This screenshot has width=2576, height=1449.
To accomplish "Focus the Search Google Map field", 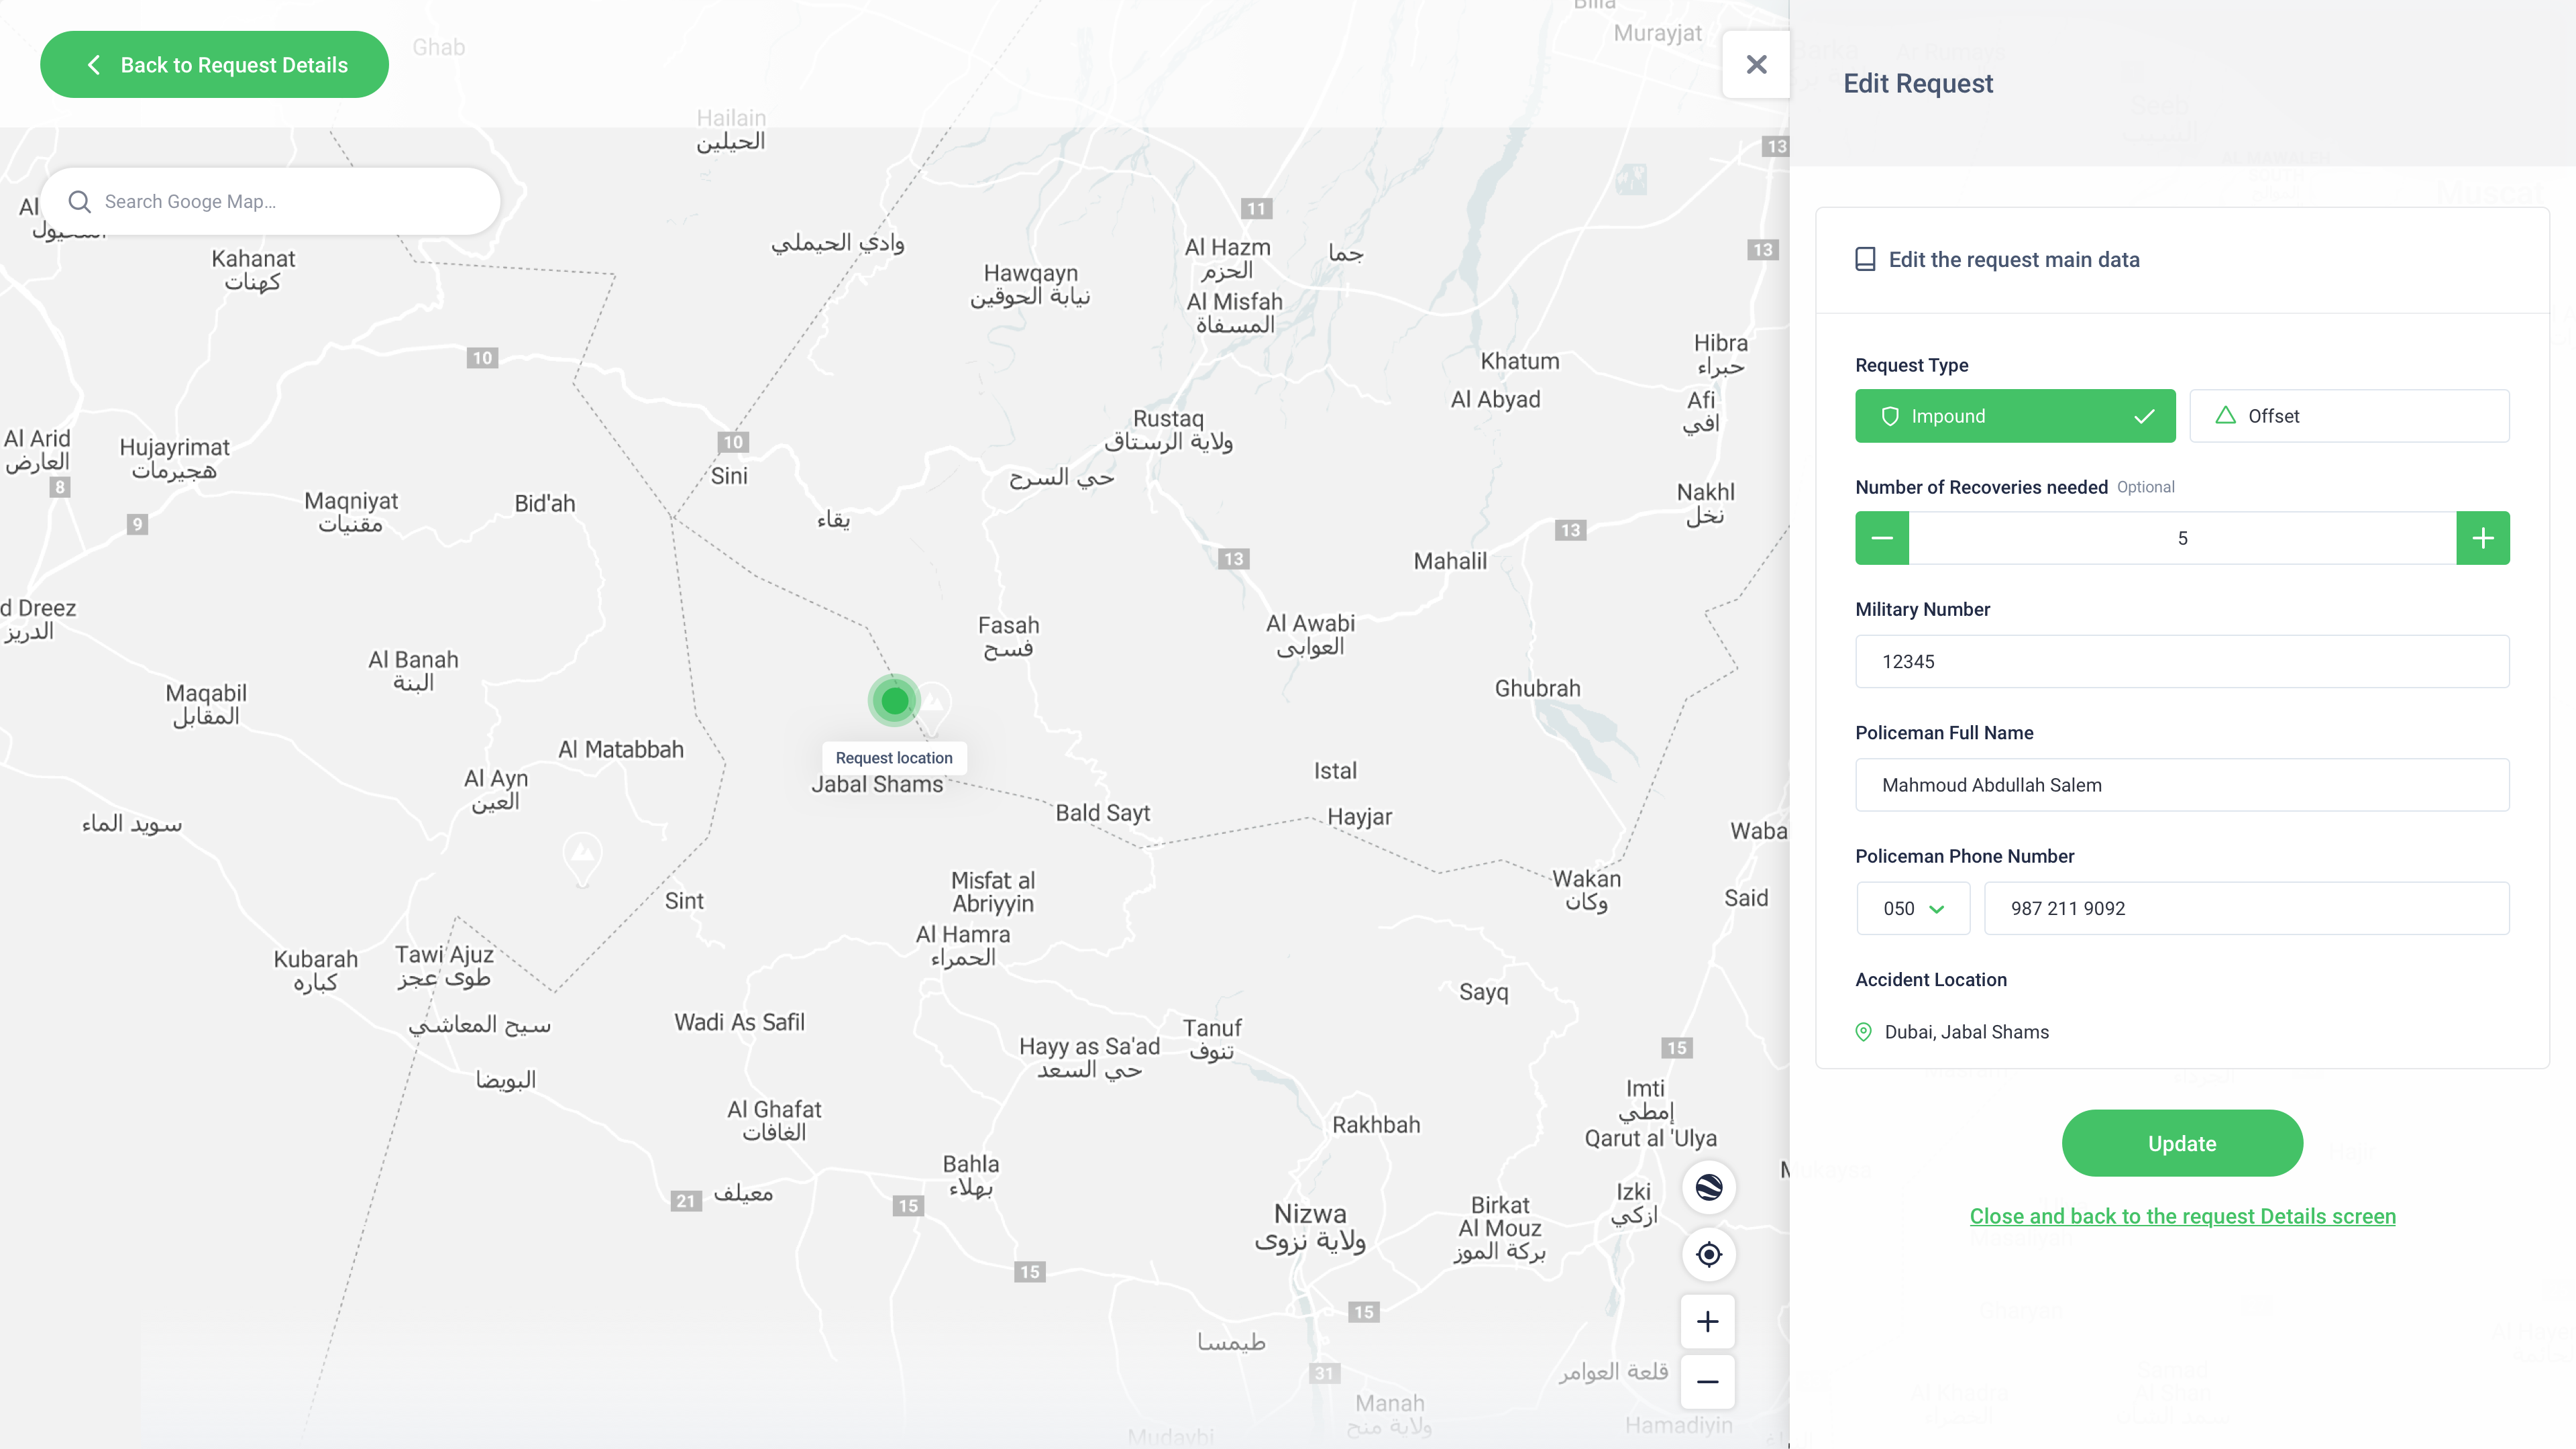I will click(x=270, y=201).
